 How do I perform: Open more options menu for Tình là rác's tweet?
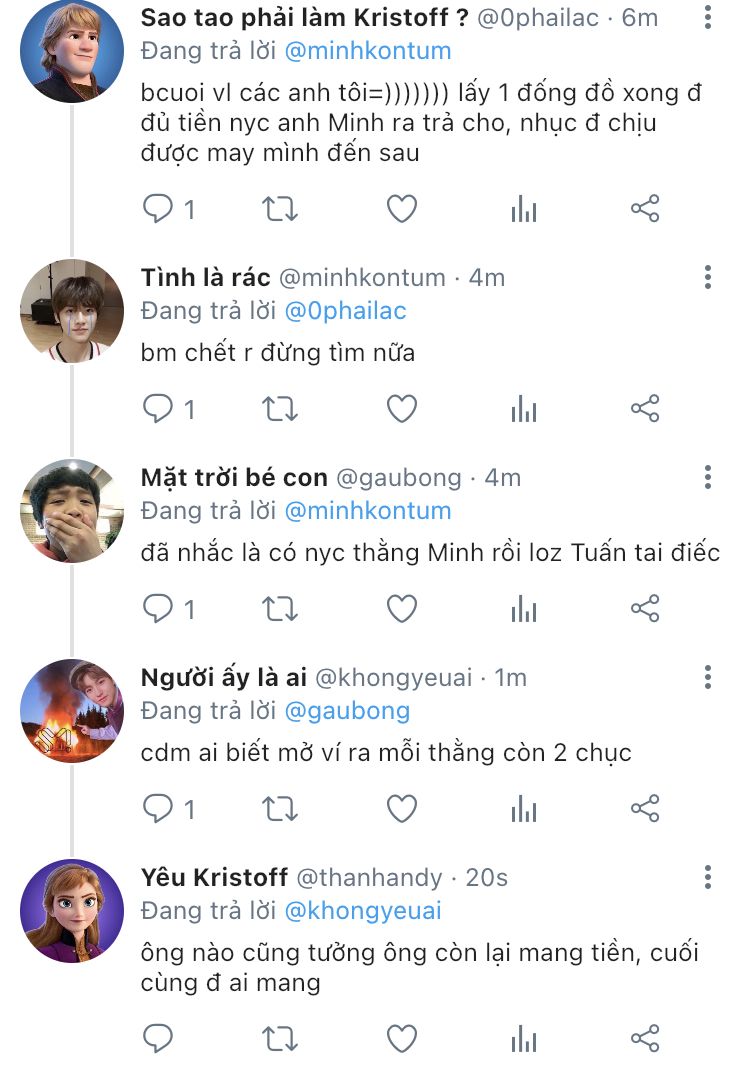(708, 278)
